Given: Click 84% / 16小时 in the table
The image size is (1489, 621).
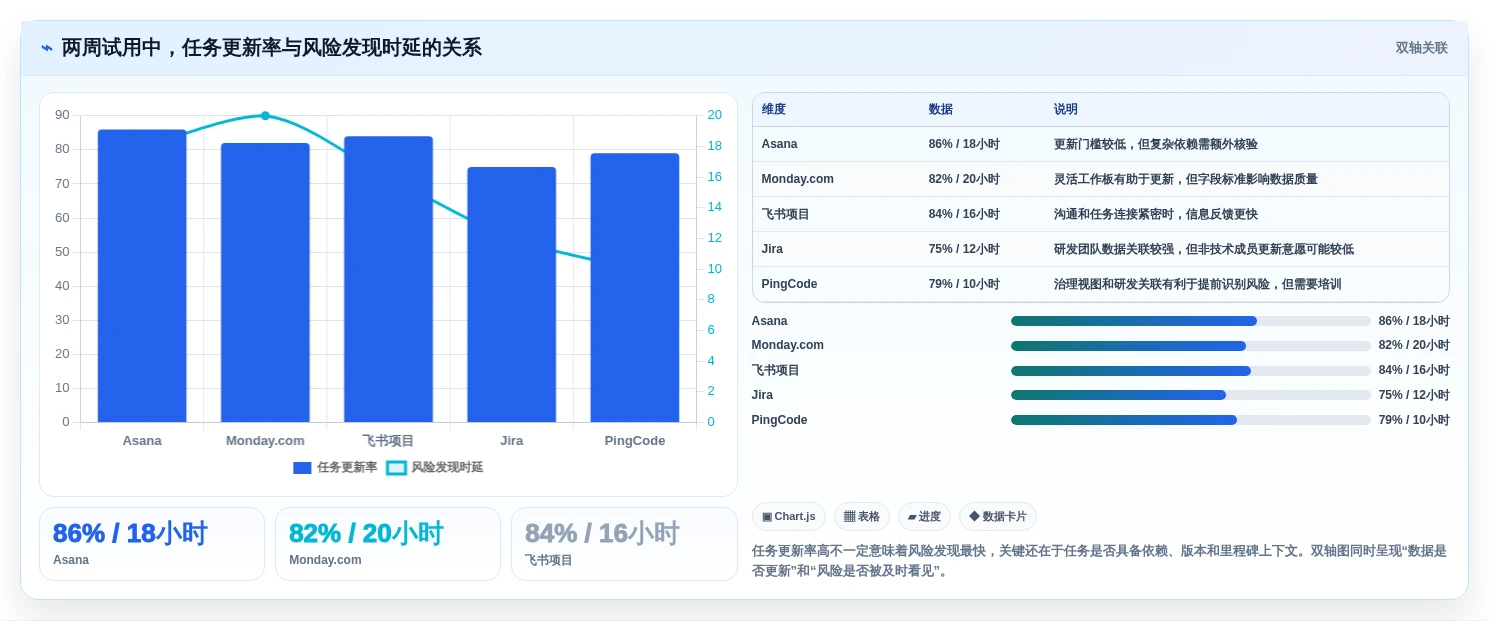Looking at the screenshot, I should (x=964, y=214).
